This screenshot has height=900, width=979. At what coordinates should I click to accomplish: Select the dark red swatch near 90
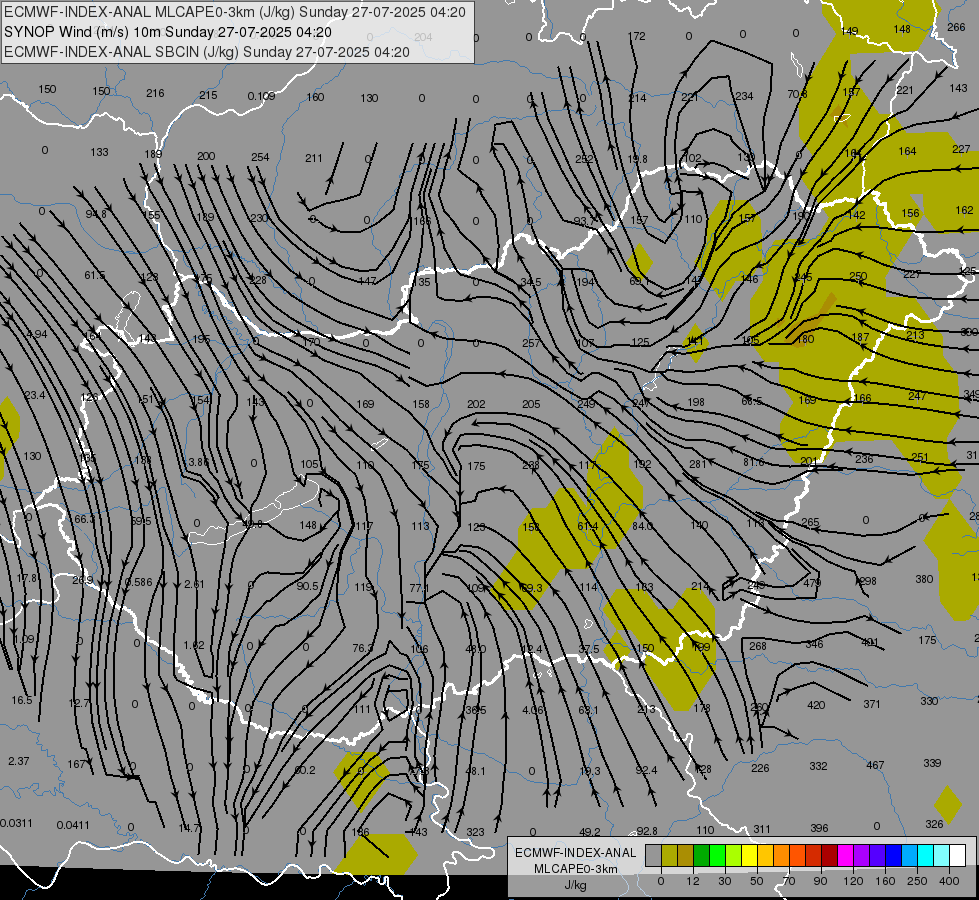(830, 855)
